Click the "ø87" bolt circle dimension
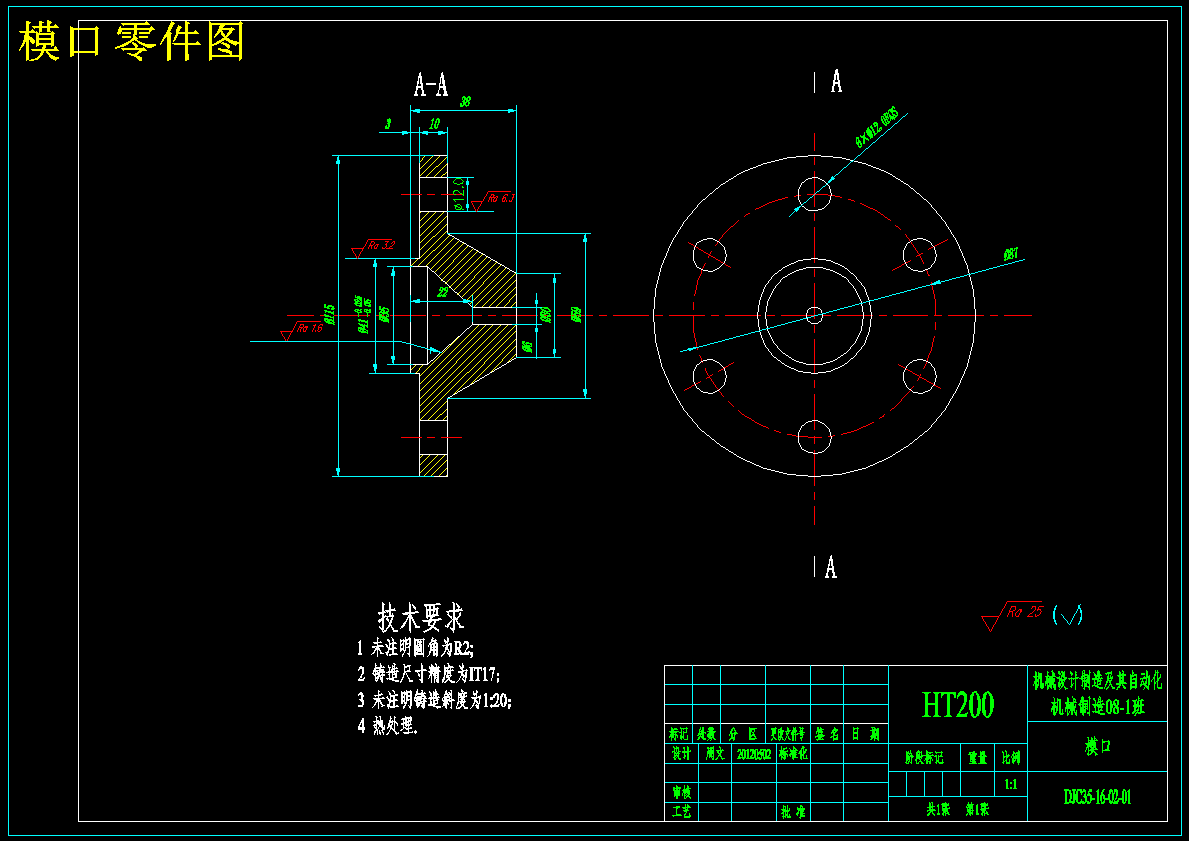Screen dimensions: 1189x841 (1011, 254)
